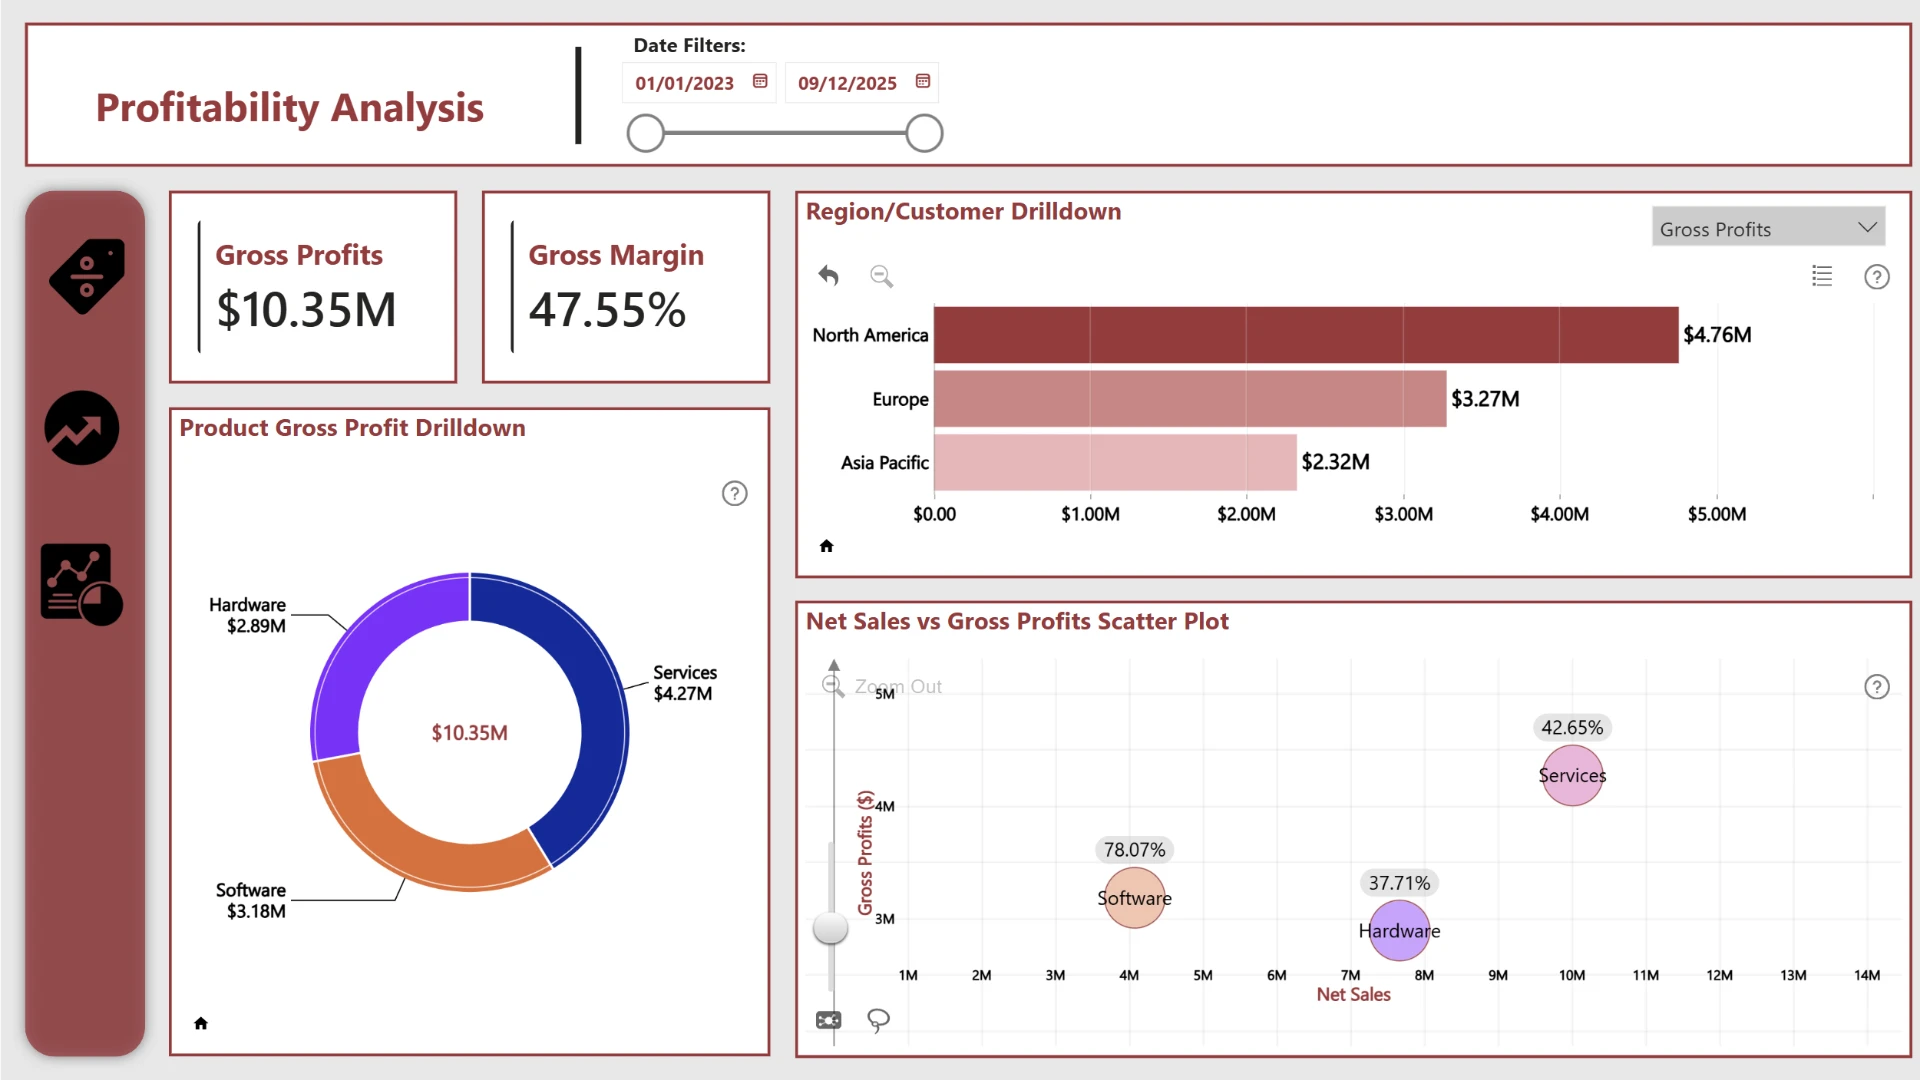Click the 42.65% margin label
Image resolution: width=1920 pixels, height=1080 pixels.
[1572, 728]
